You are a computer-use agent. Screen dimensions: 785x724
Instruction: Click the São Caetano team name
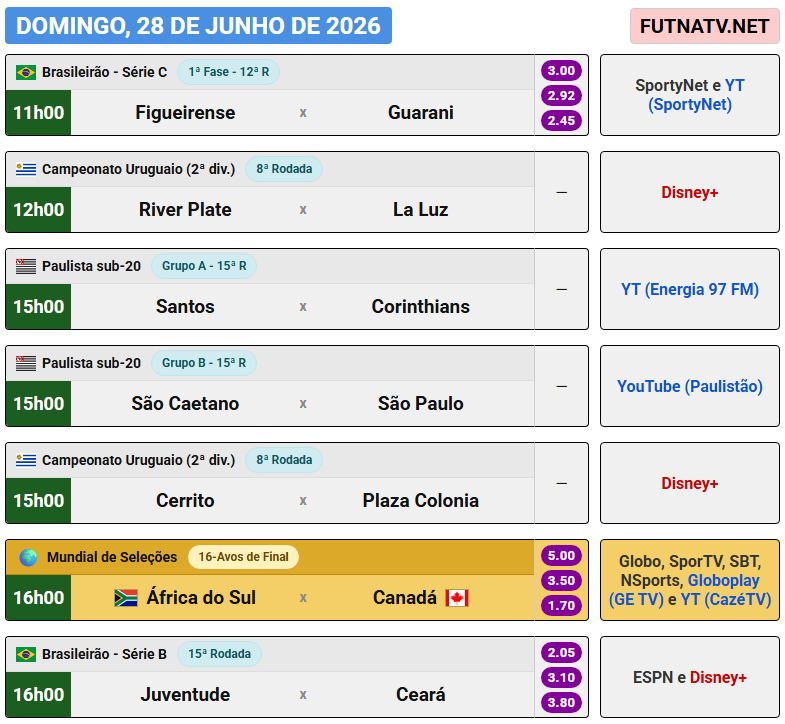(x=185, y=404)
